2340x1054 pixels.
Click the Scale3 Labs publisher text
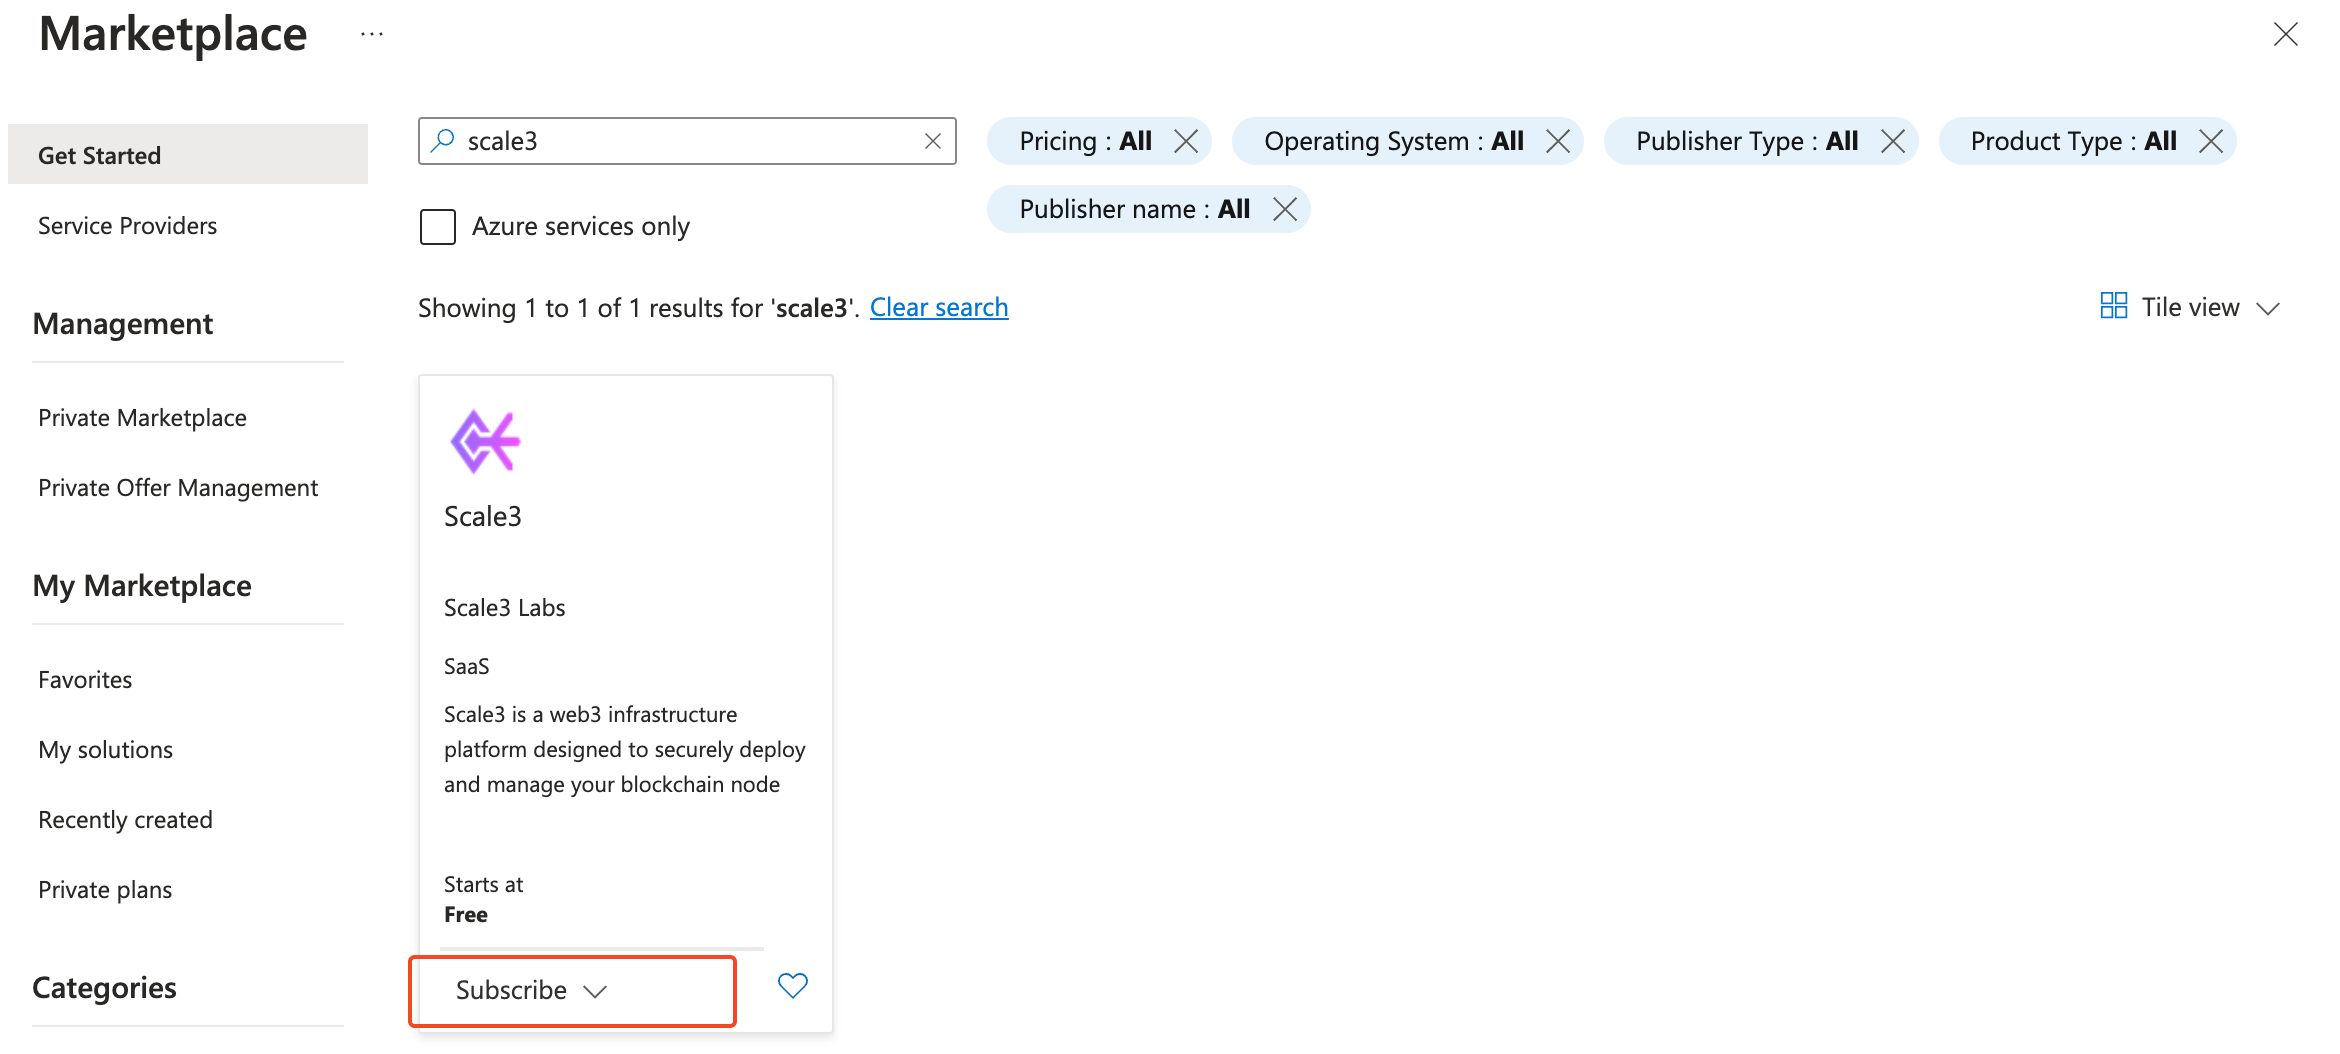[x=505, y=608]
